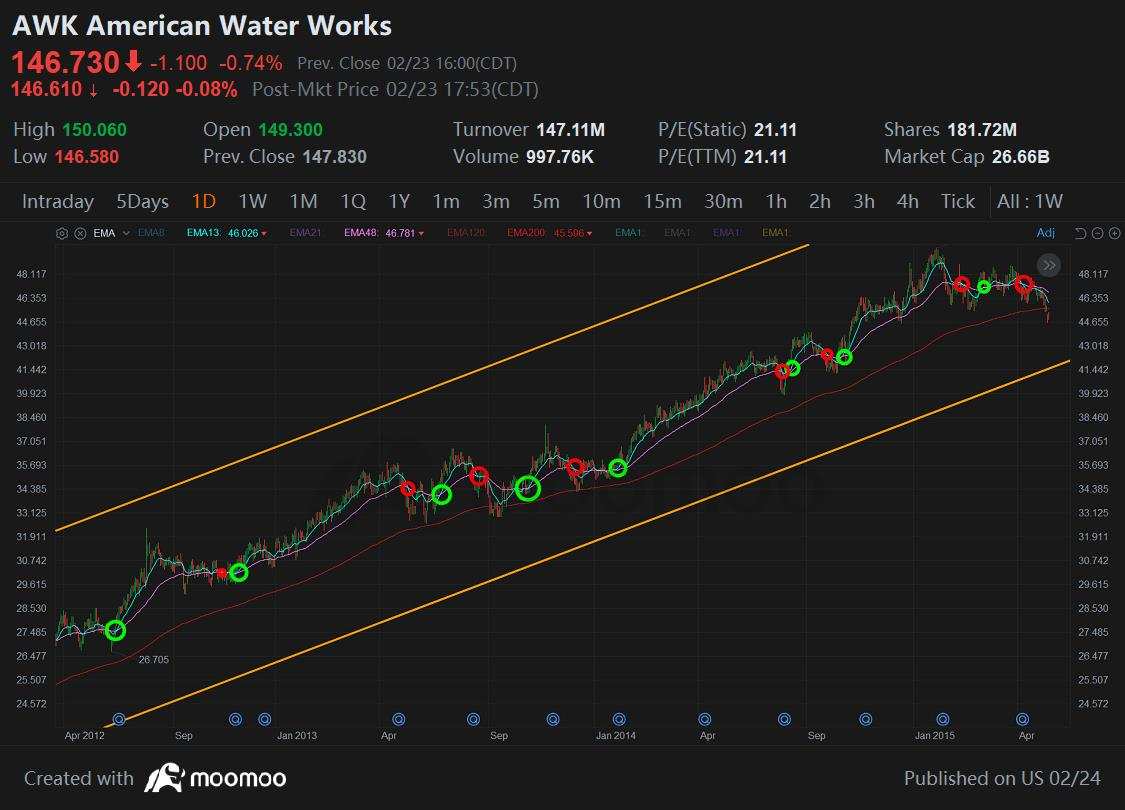Select the 1Y yearly timeframe

pos(399,202)
